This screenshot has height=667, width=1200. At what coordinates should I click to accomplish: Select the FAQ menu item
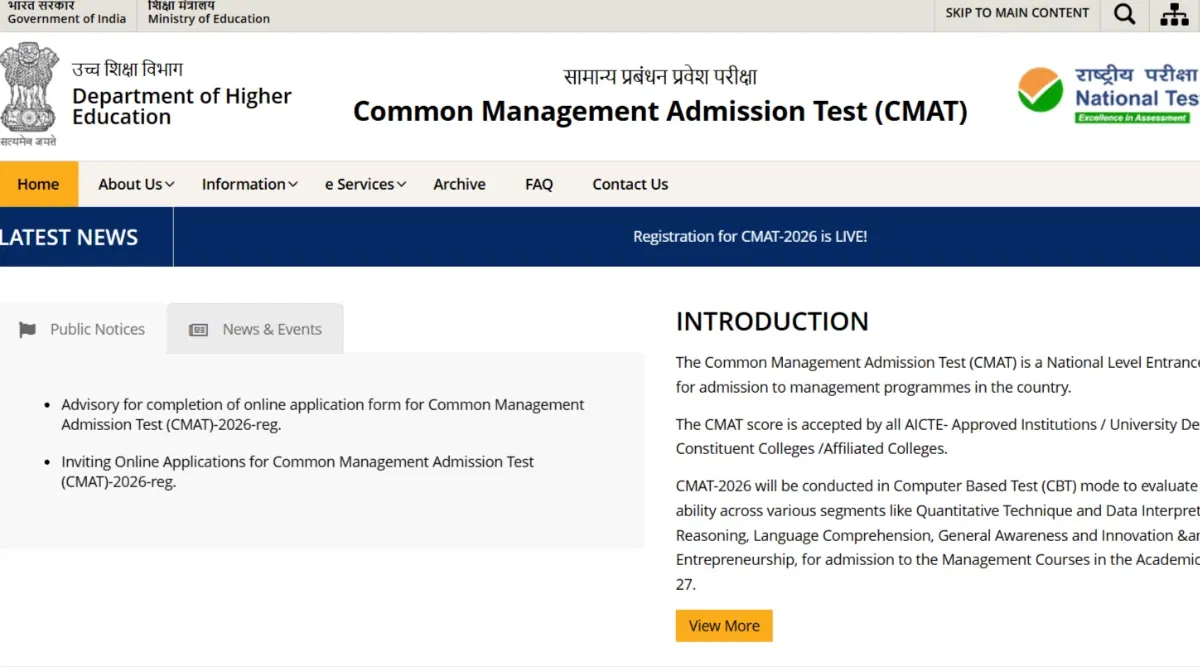539,184
